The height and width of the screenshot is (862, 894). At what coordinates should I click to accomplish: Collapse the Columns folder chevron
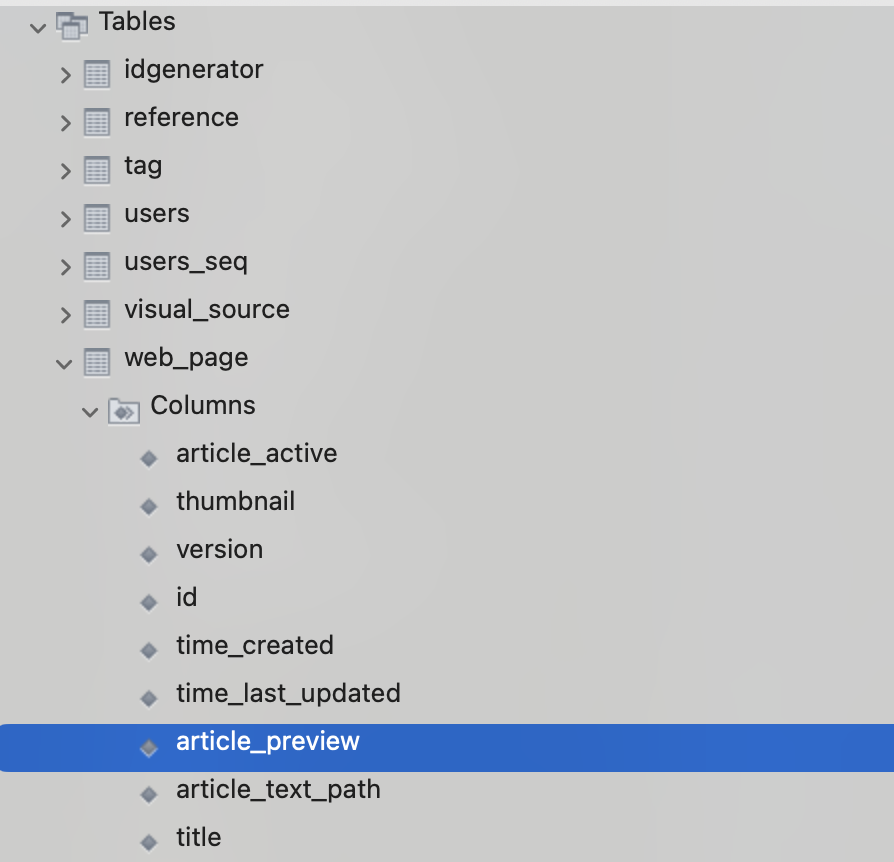(90, 411)
